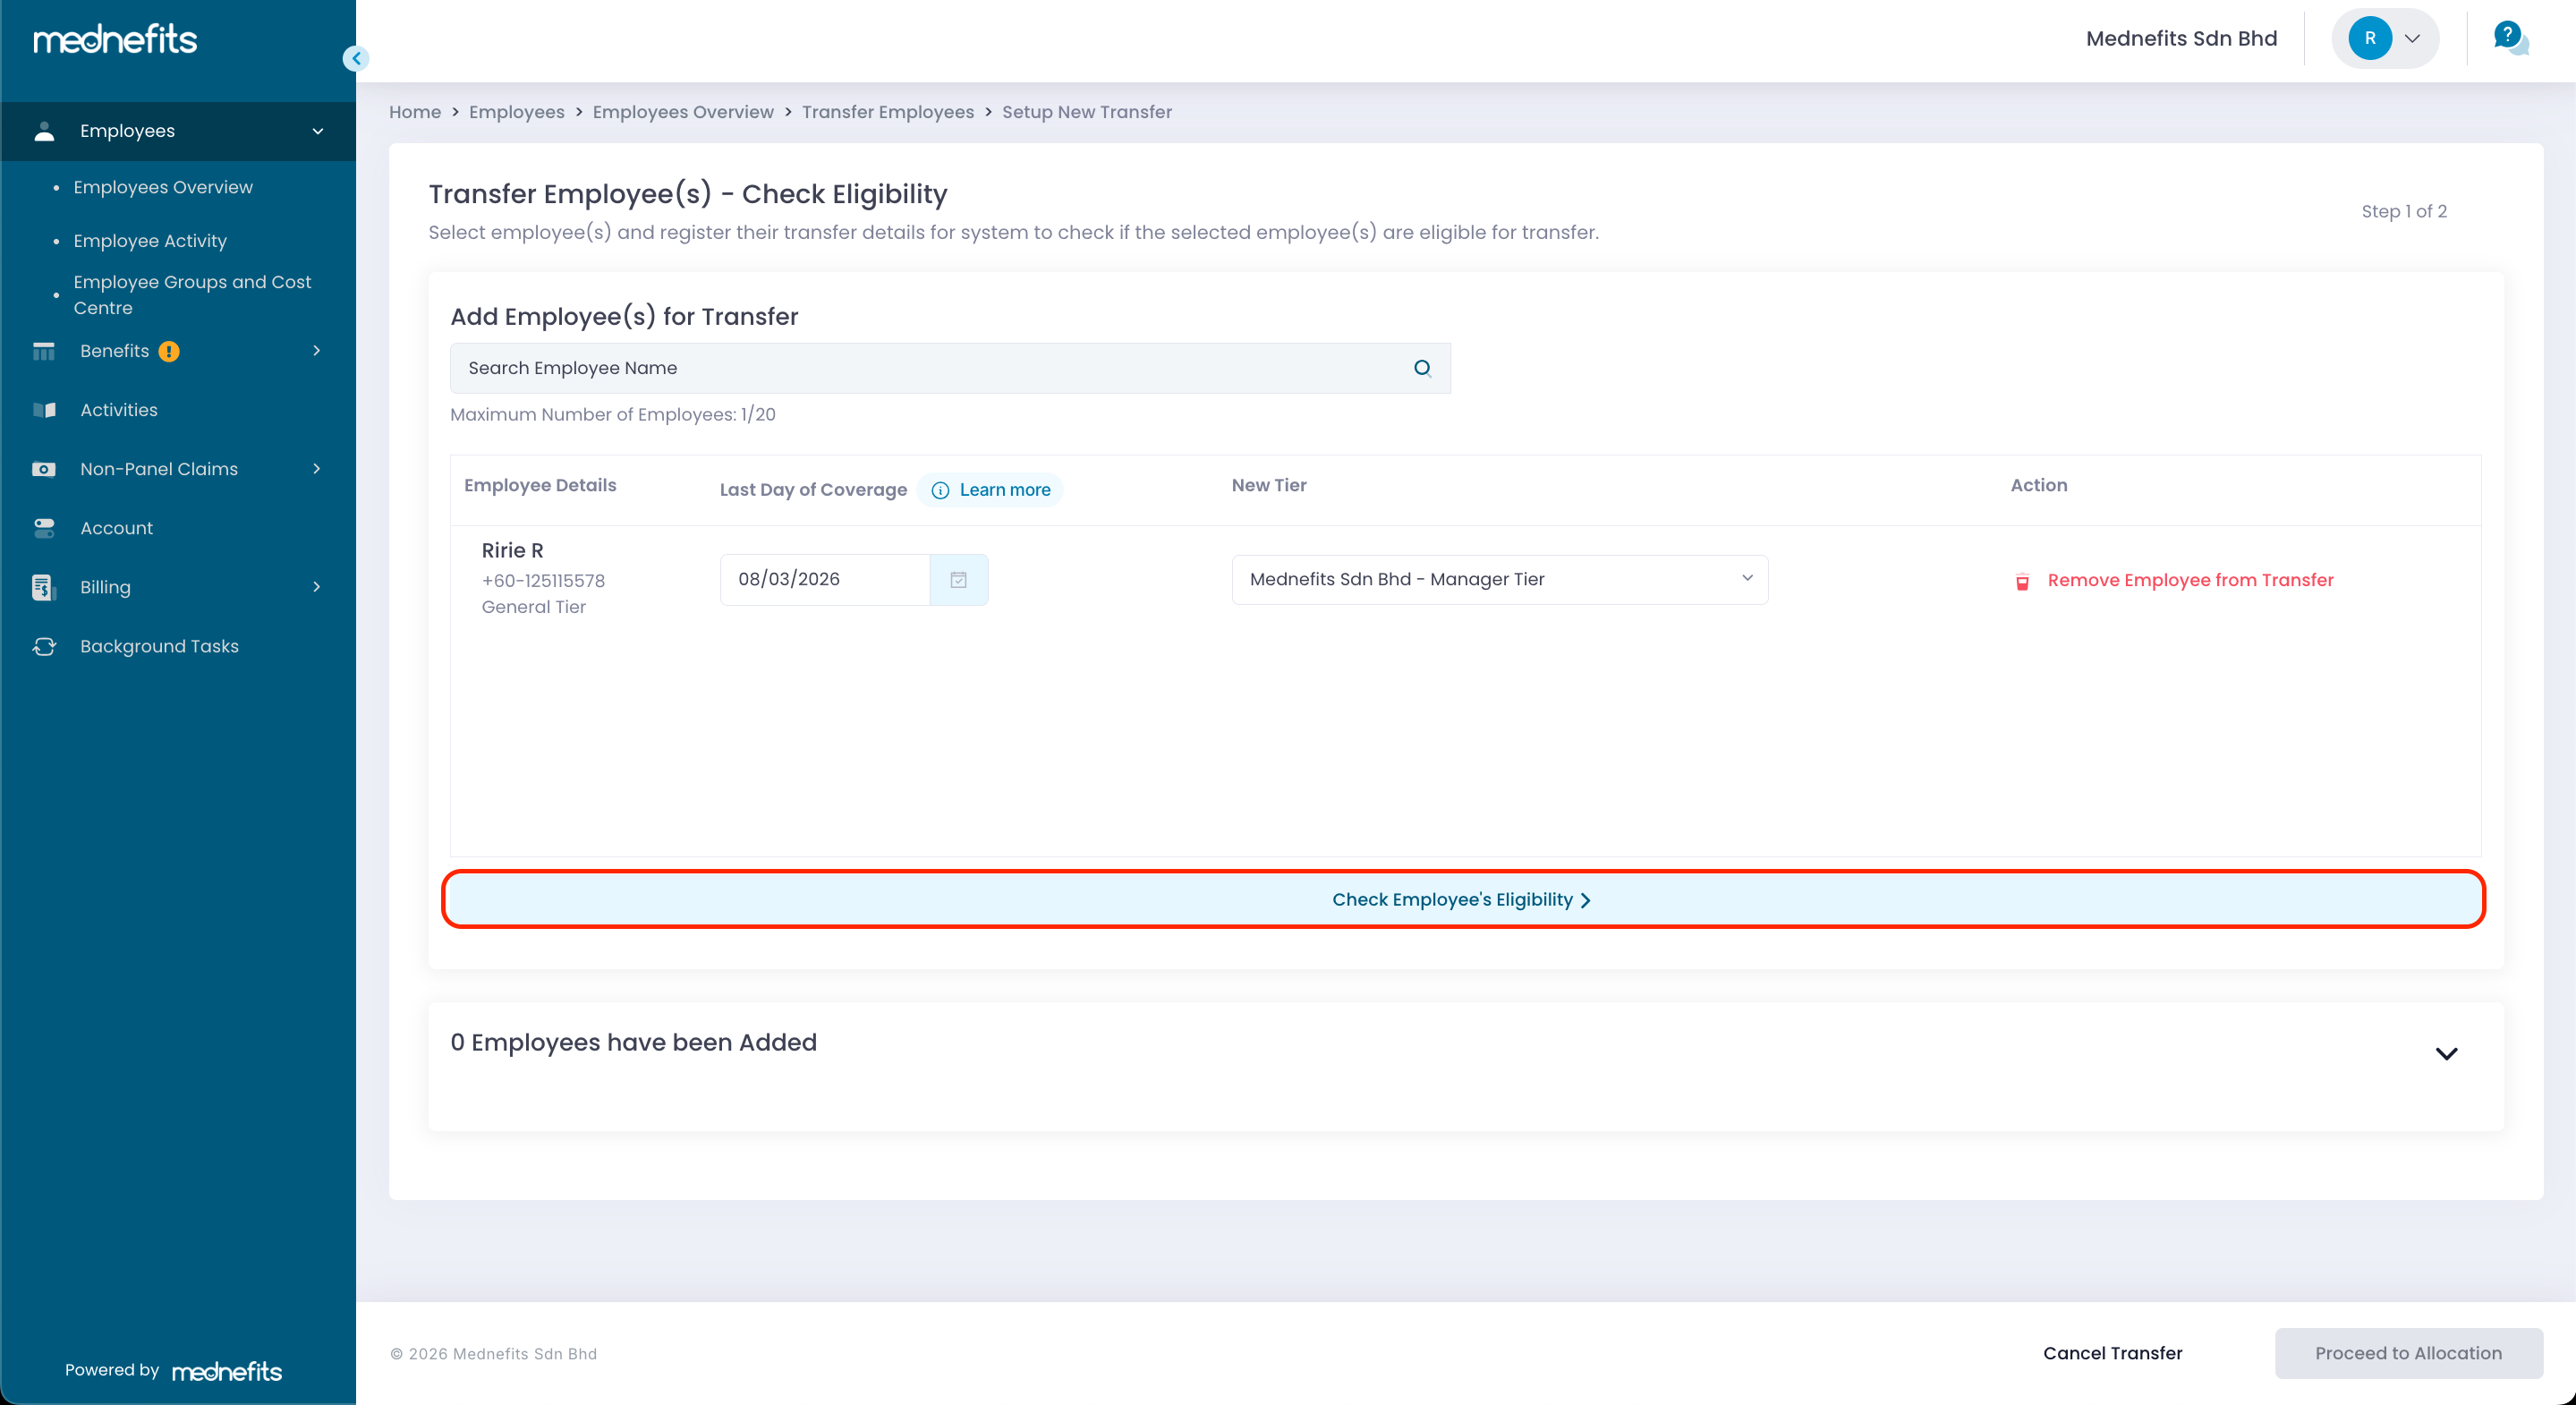Open the New Tier dropdown

pyautogui.click(x=1498, y=580)
